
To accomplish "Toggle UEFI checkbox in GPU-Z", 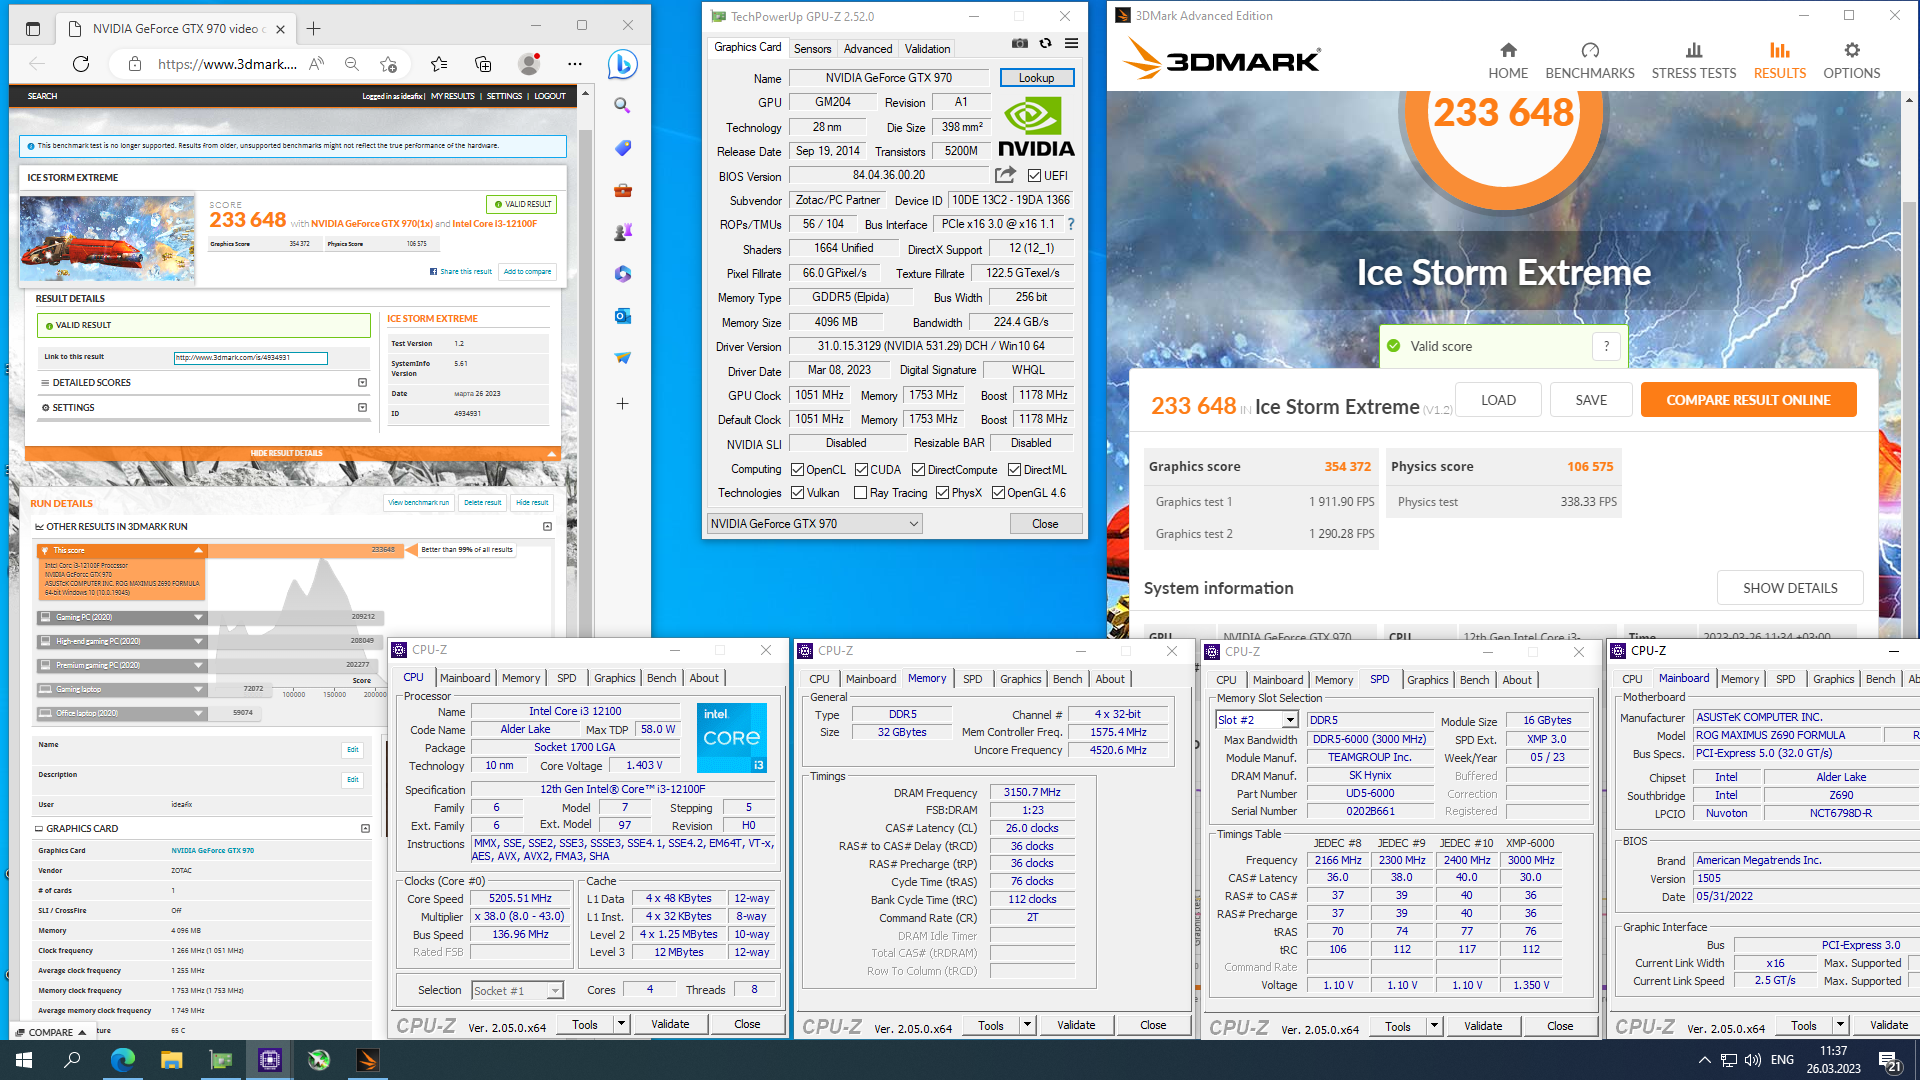I will tap(1034, 176).
